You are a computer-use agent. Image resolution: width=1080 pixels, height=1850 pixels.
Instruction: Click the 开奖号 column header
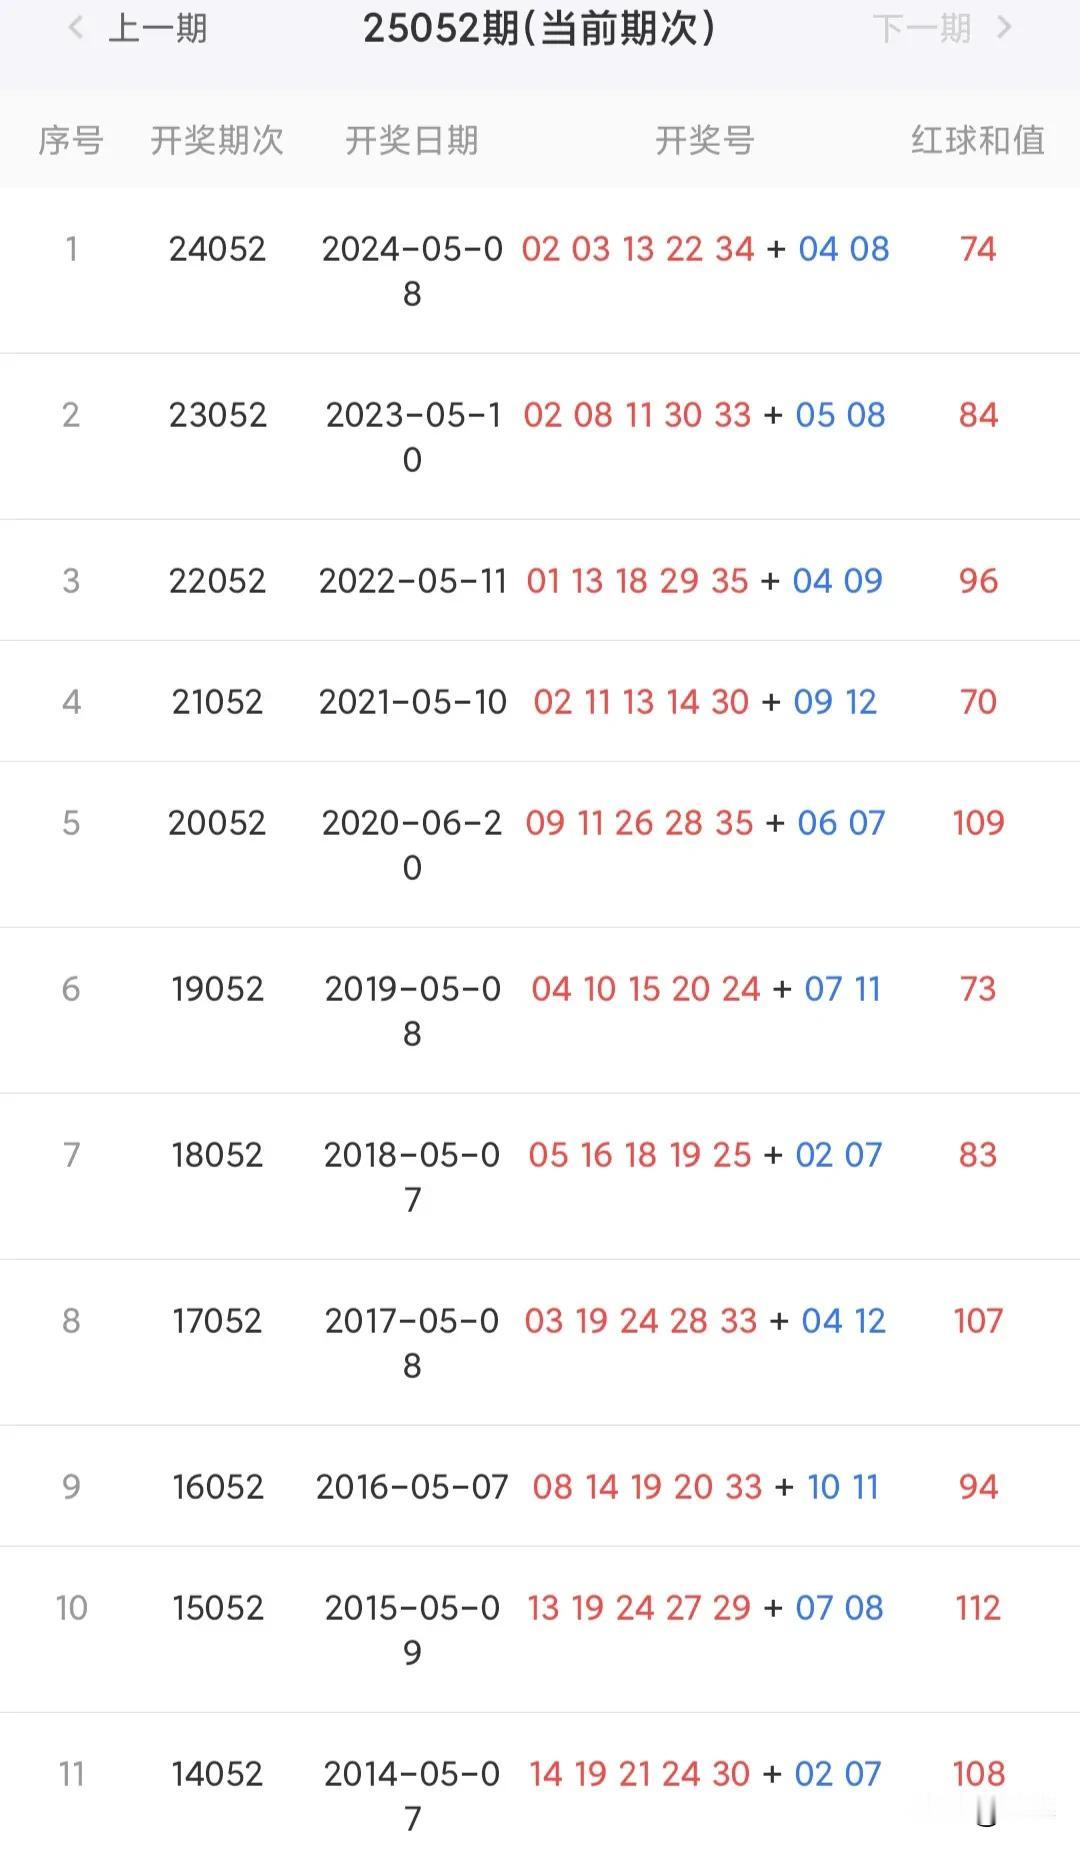point(705,140)
